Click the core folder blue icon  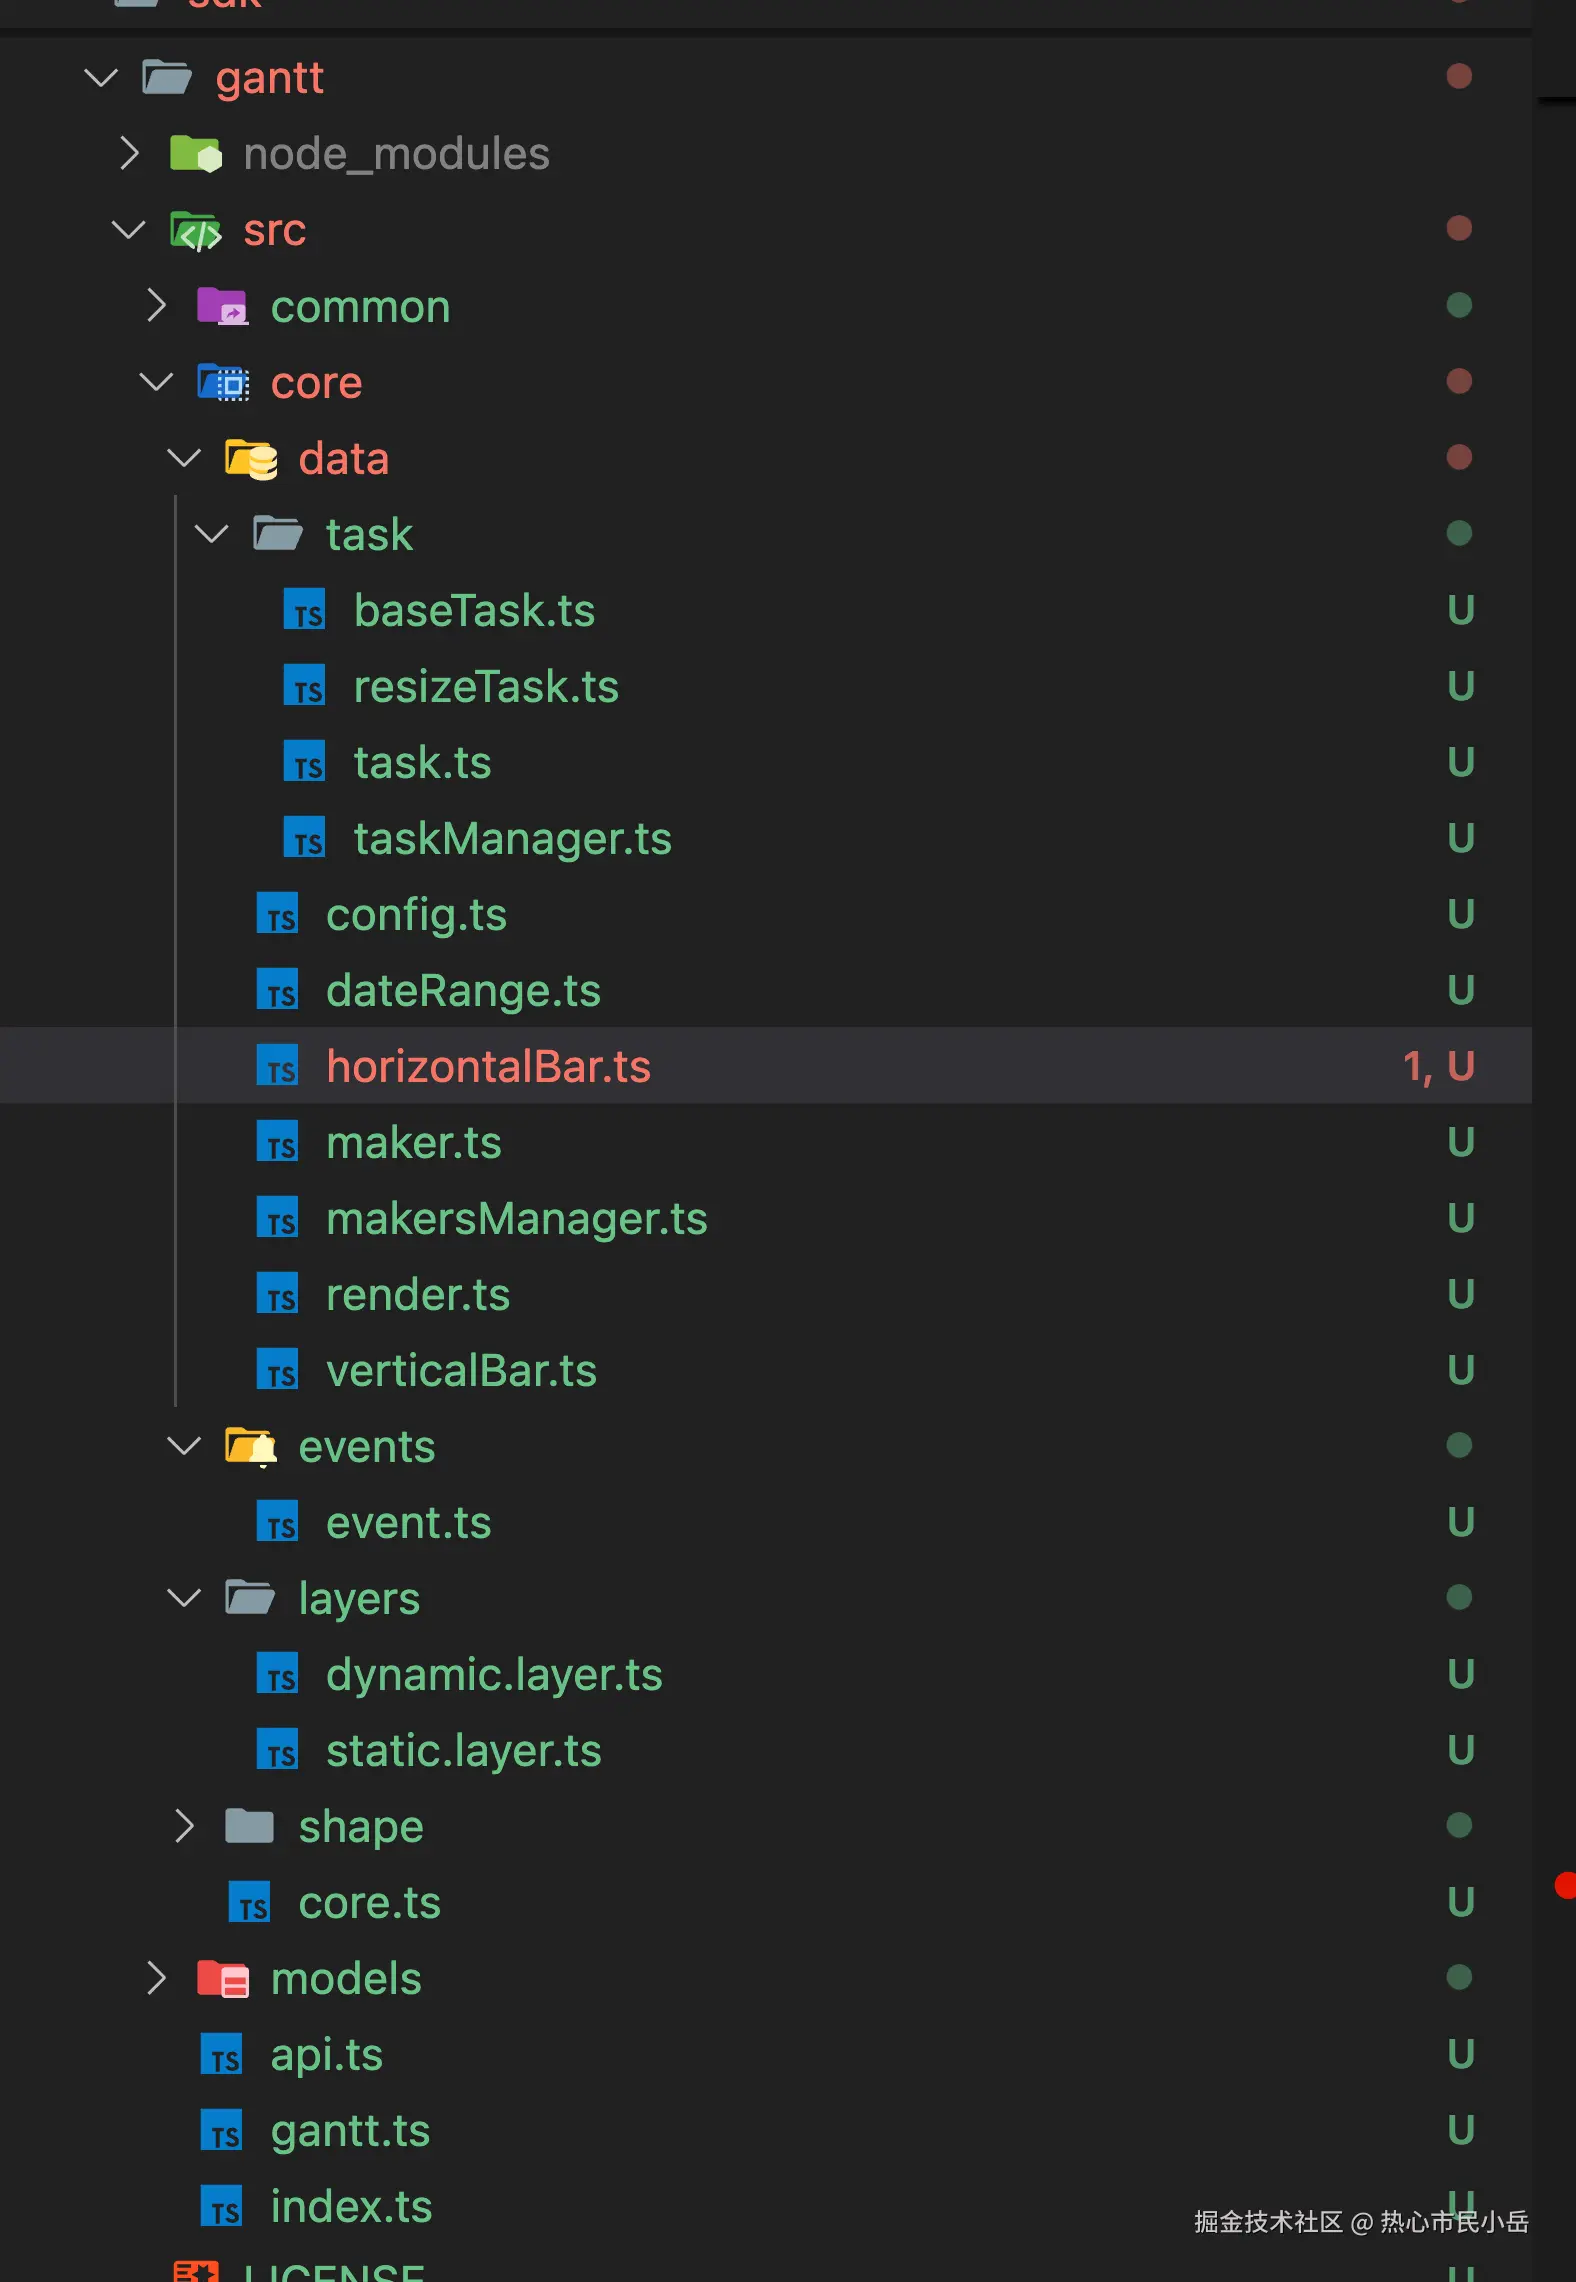[x=222, y=383]
